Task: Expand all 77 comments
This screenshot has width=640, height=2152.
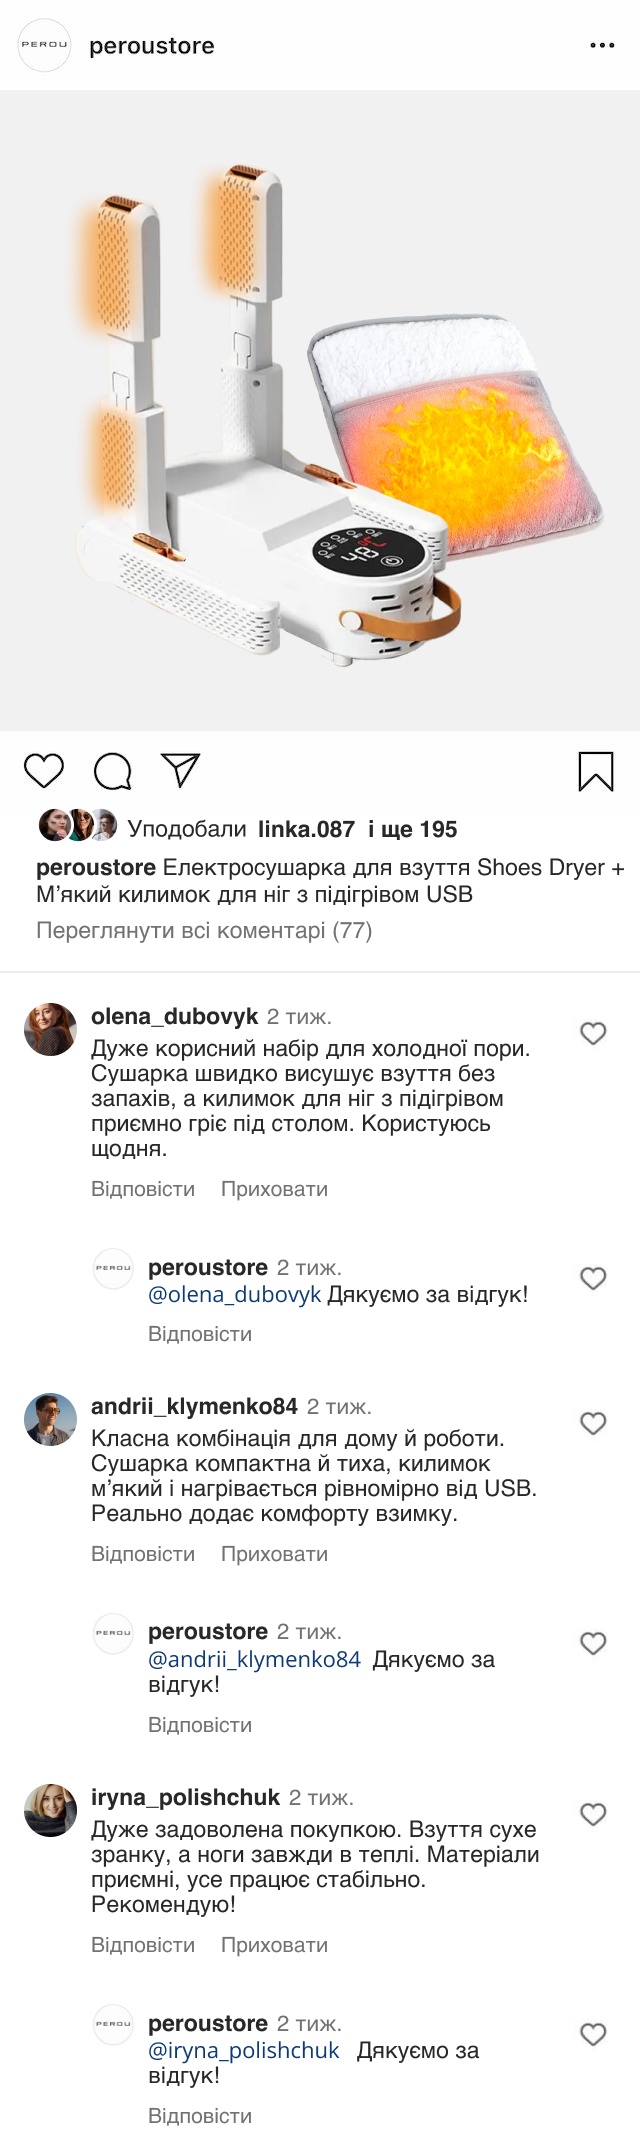Action: pyautogui.click(x=204, y=931)
